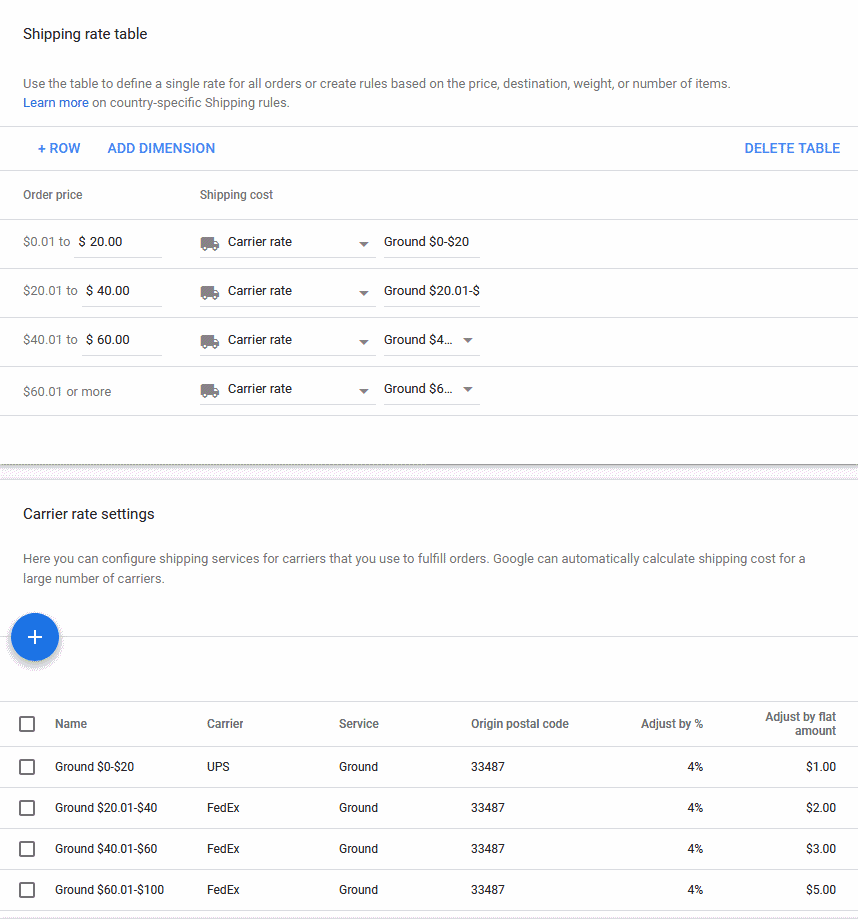This screenshot has width=858, height=920.
Task: Click truck icon in $60.01 or more row
Action: [209, 390]
